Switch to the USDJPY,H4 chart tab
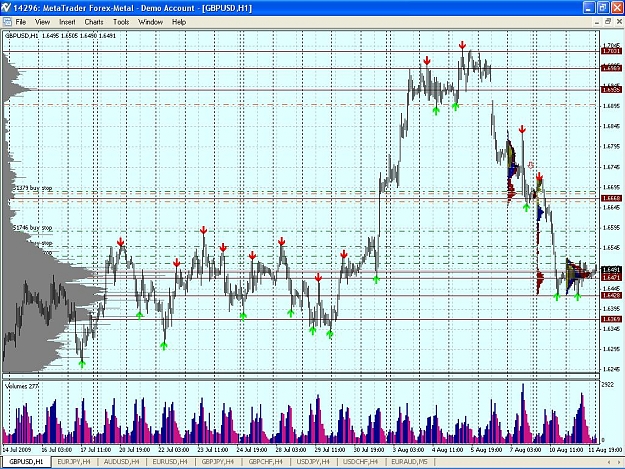625x469 pixels. 313,462
